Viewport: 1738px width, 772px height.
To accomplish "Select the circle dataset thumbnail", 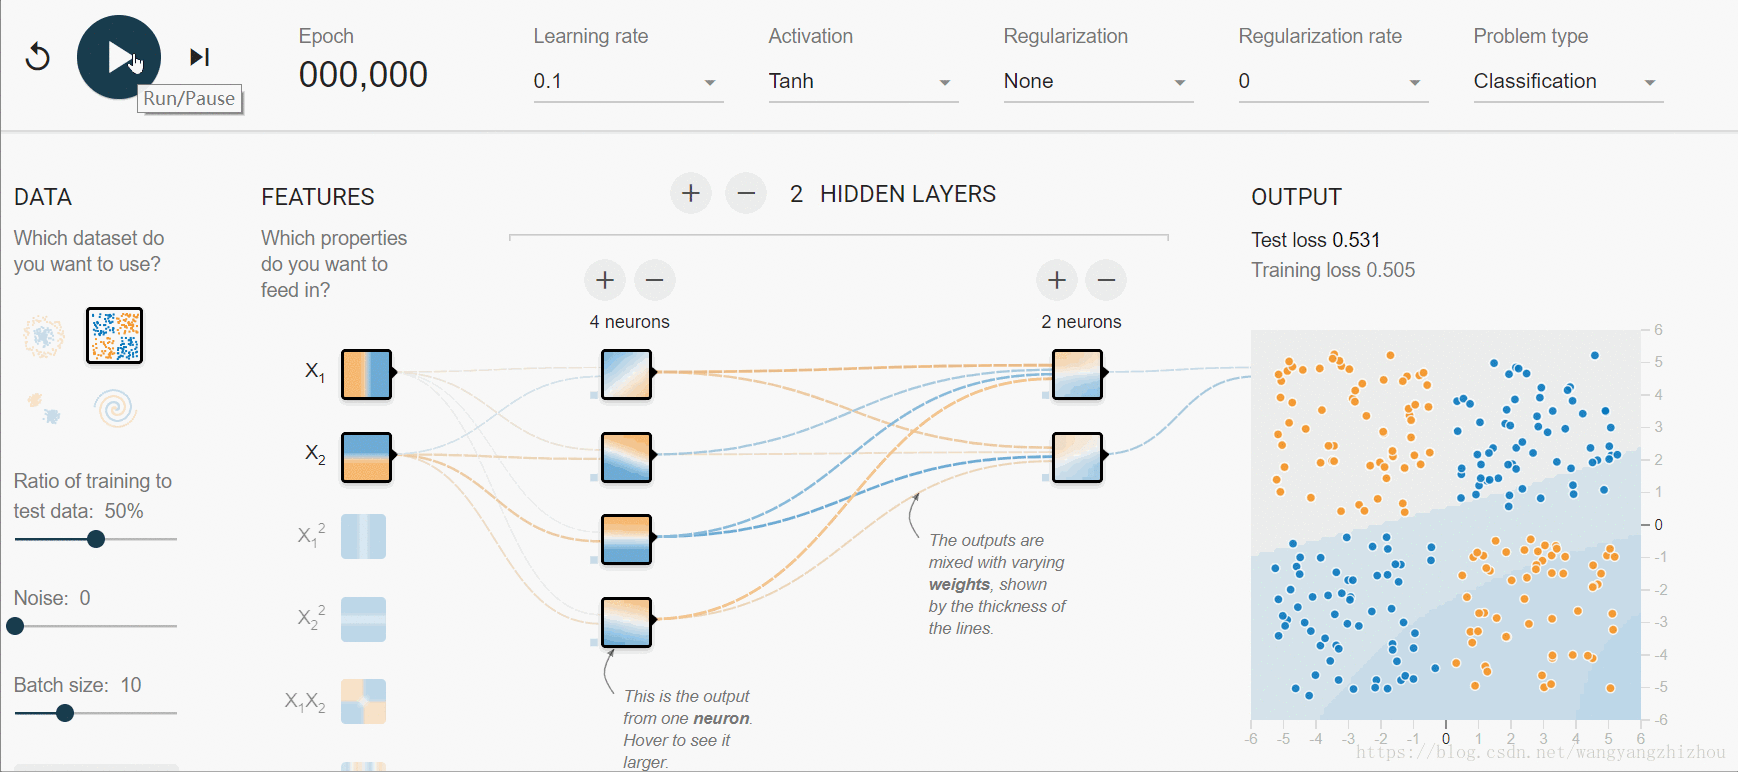I will tap(44, 336).
